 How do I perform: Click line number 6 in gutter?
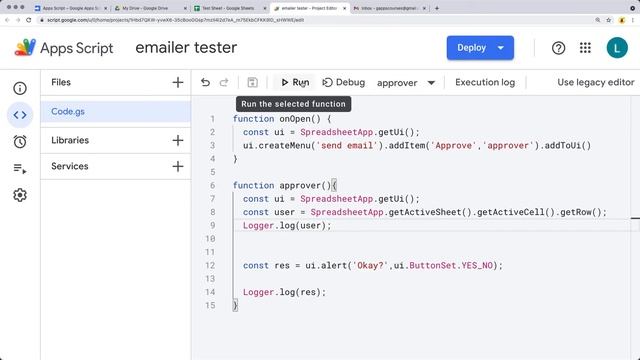click(212, 185)
